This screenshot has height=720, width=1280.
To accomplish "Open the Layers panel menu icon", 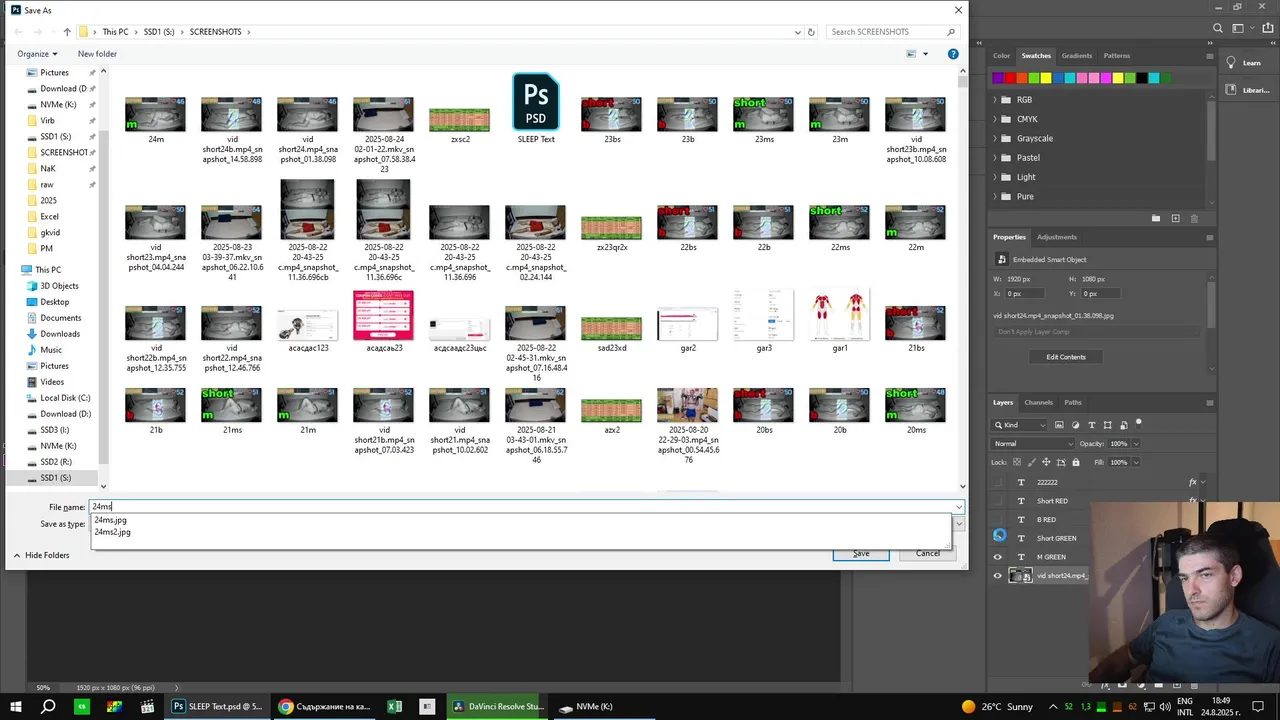I will [1209, 403].
